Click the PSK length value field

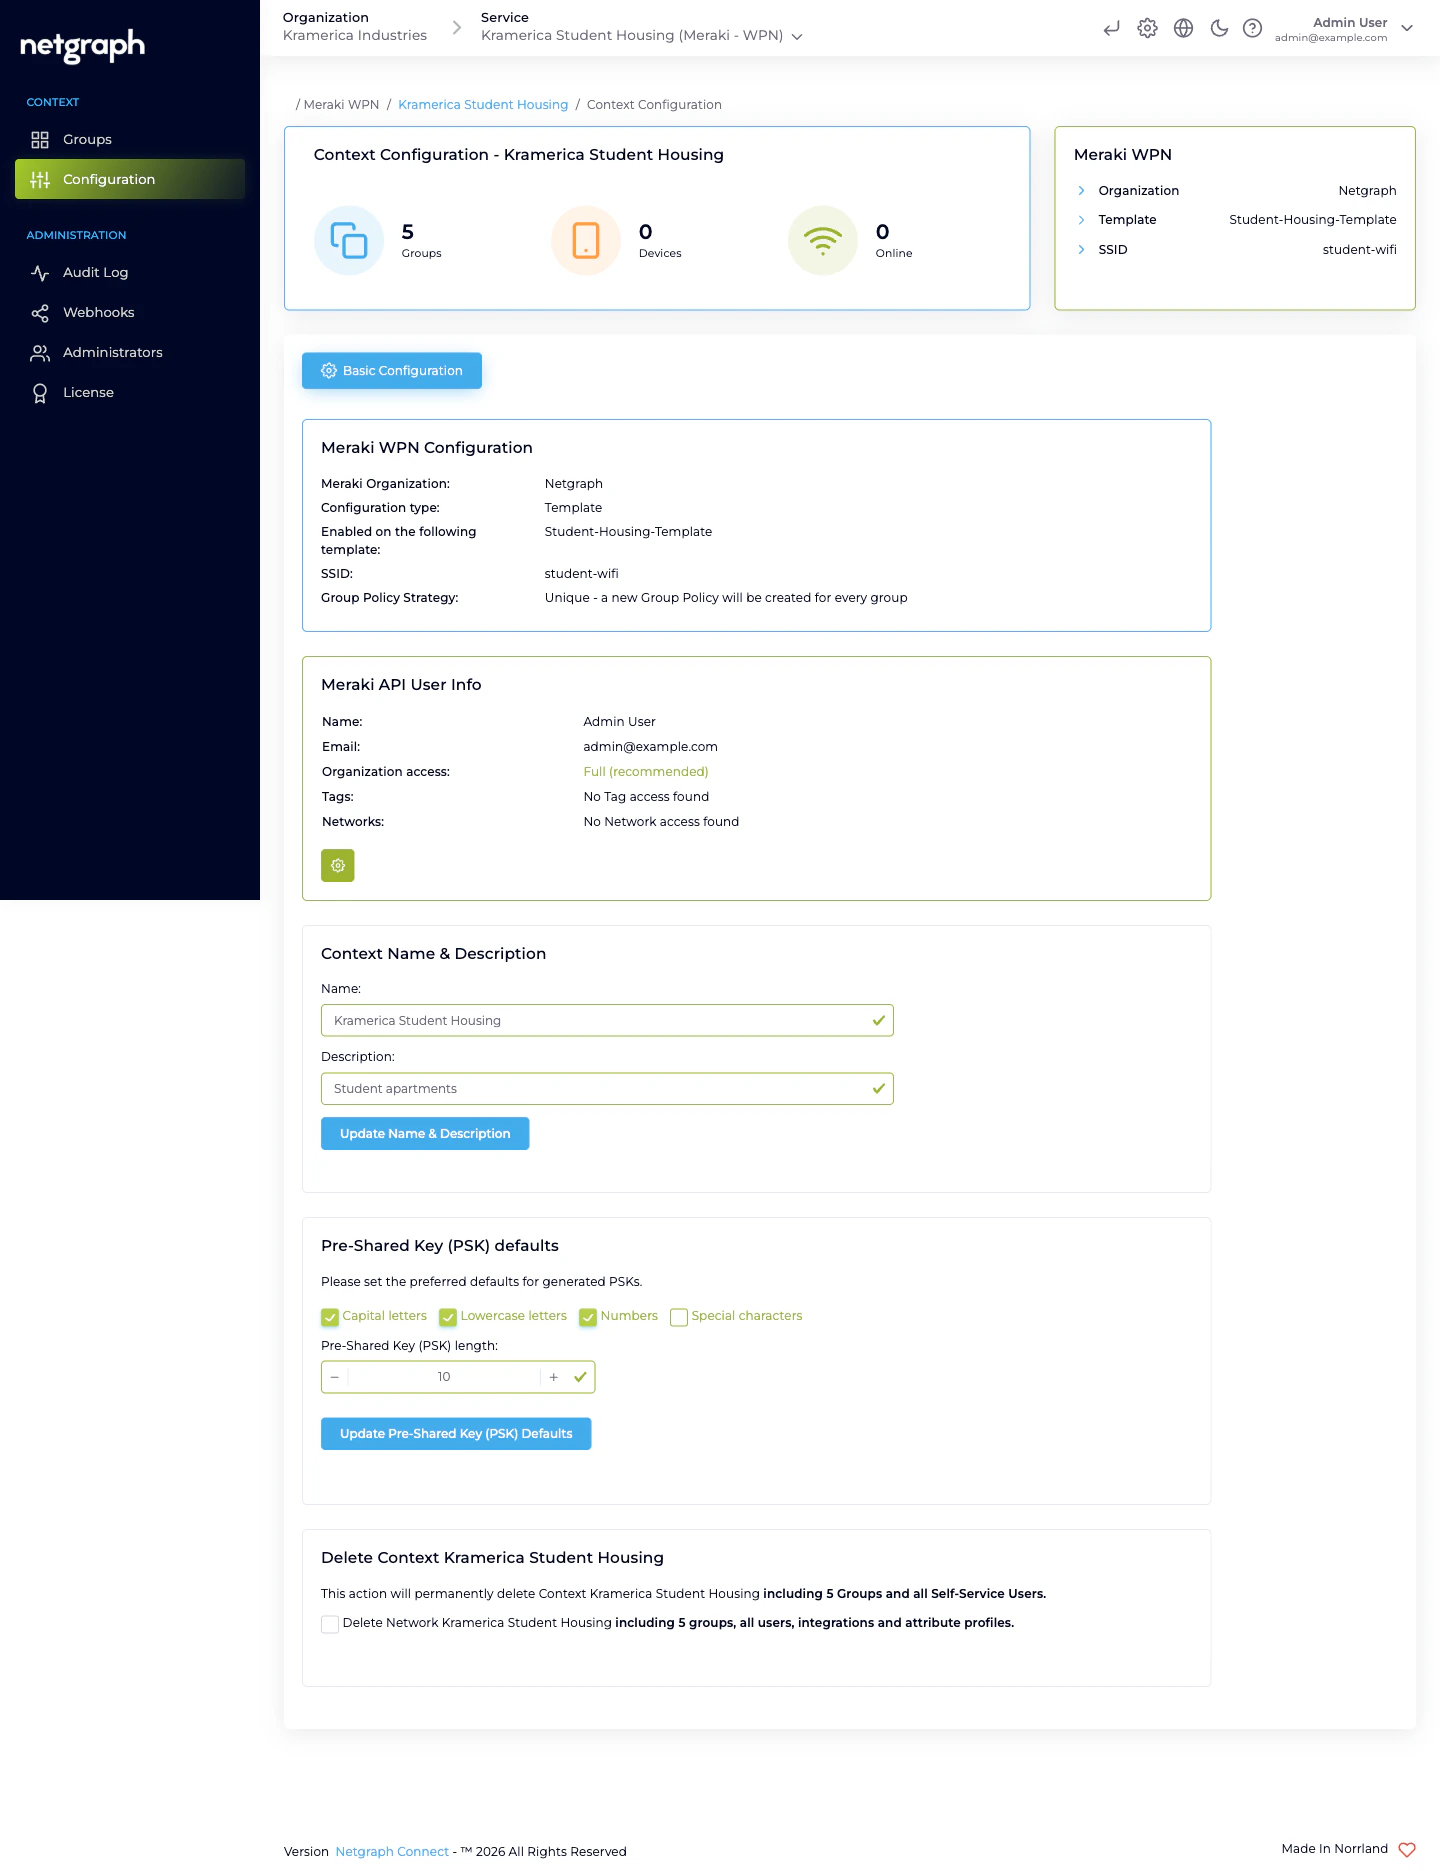pos(444,1377)
